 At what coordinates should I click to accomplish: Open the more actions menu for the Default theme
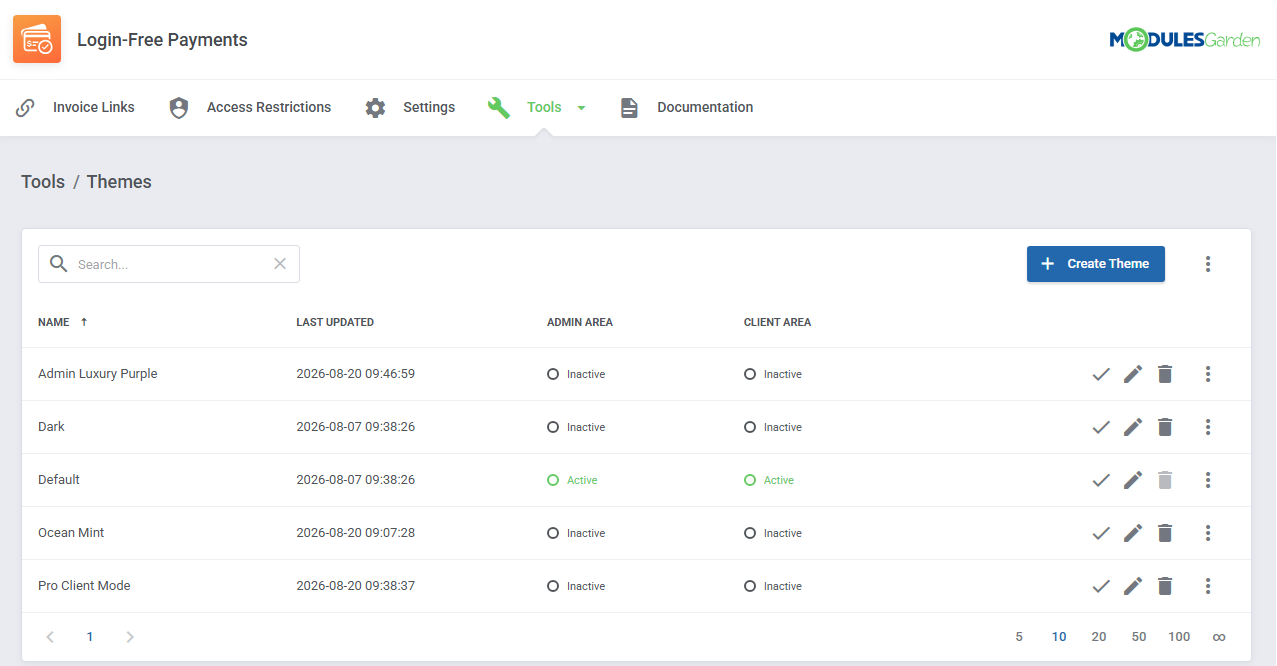[x=1208, y=480]
